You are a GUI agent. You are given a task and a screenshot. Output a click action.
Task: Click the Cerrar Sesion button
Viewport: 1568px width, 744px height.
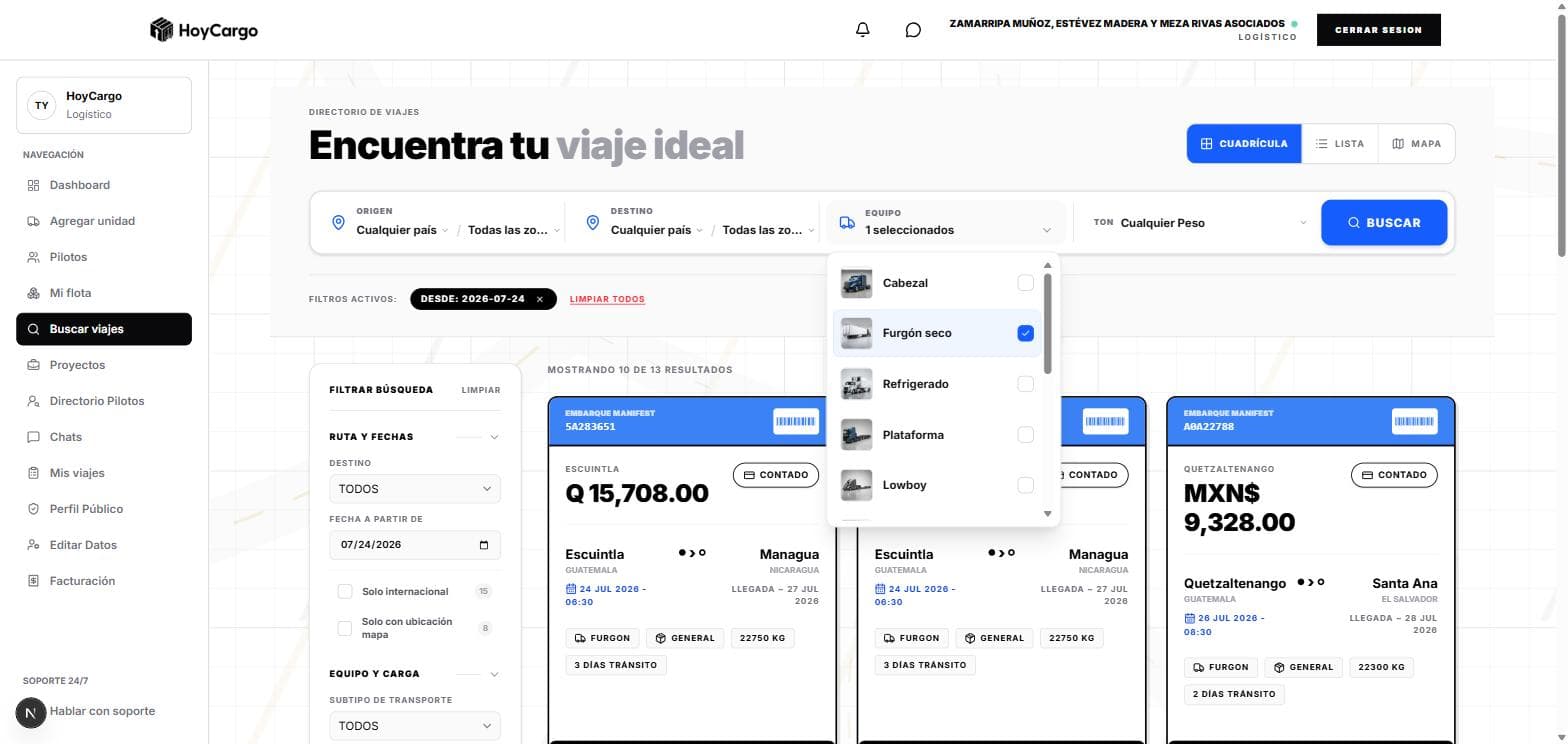(x=1378, y=30)
